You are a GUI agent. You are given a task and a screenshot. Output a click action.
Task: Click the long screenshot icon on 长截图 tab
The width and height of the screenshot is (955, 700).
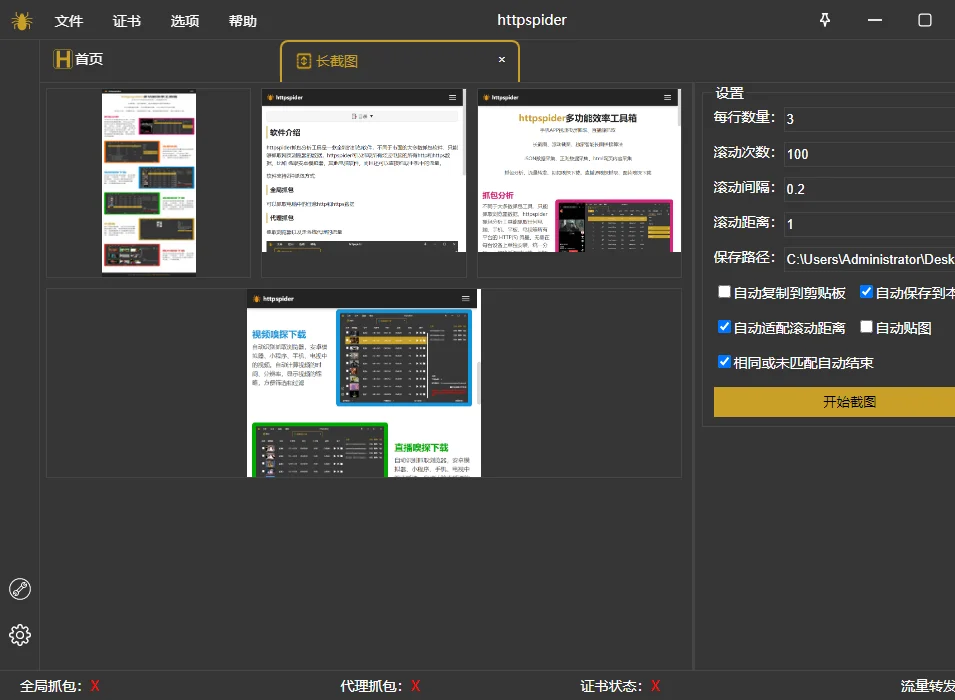pyautogui.click(x=303, y=61)
